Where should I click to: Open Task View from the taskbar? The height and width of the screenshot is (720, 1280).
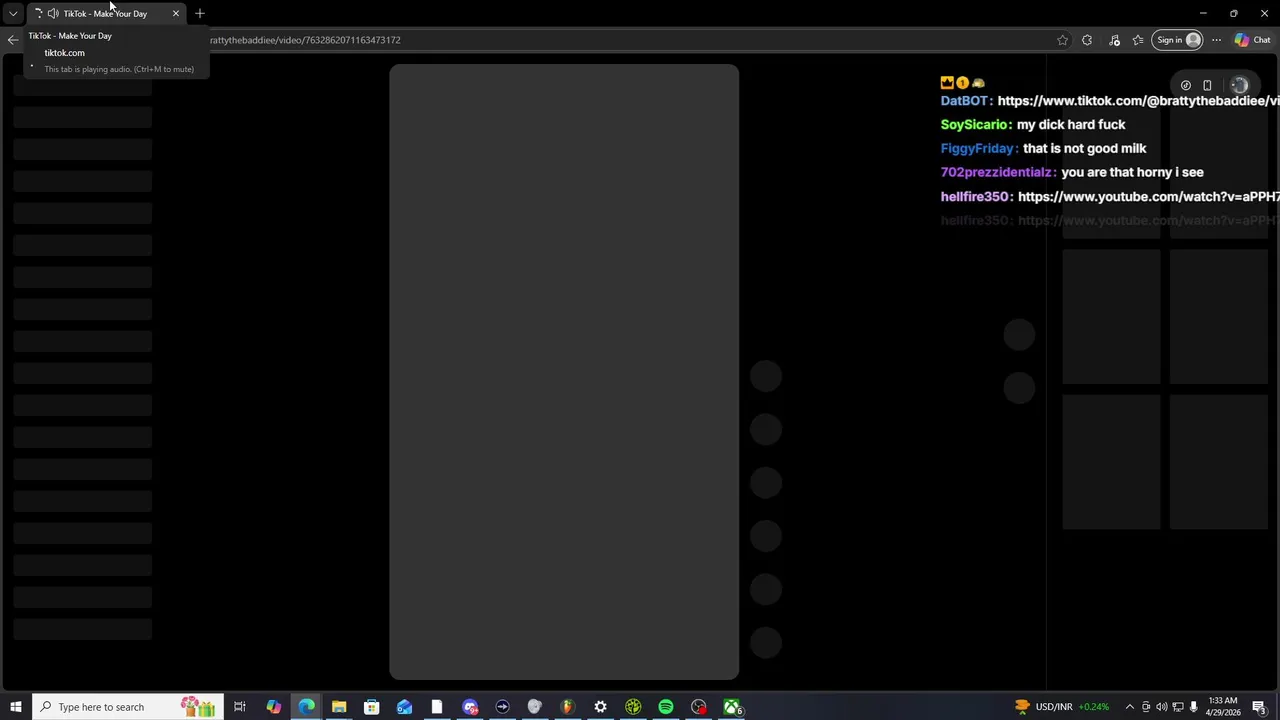(x=240, y=707)
